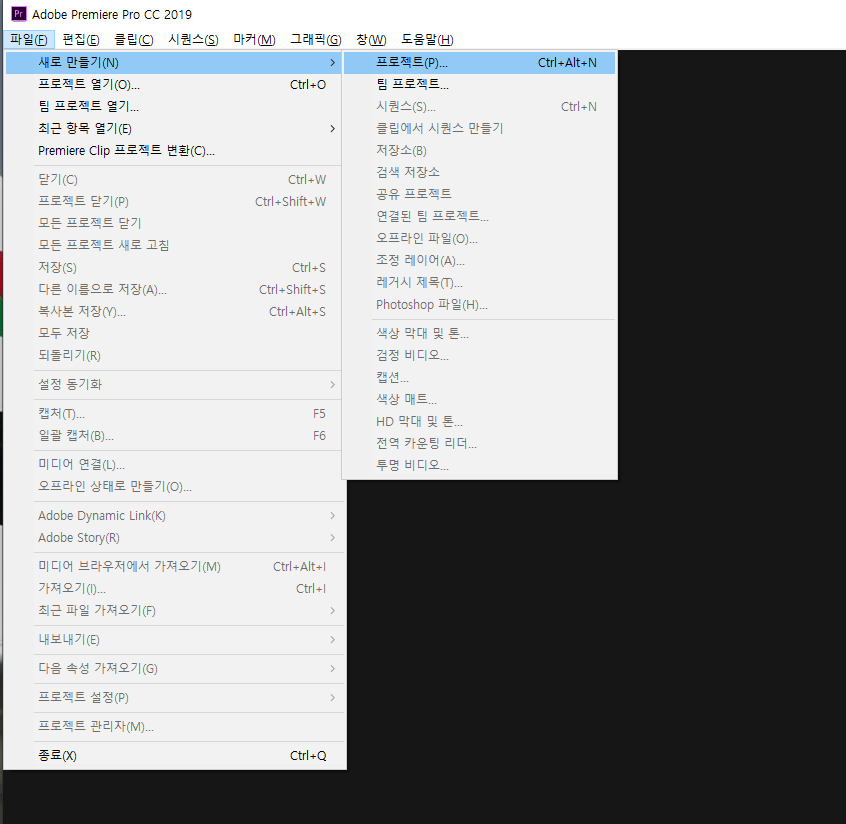
Task: Choose 가져오기(I)... entry
Action: tap(175, 589)
